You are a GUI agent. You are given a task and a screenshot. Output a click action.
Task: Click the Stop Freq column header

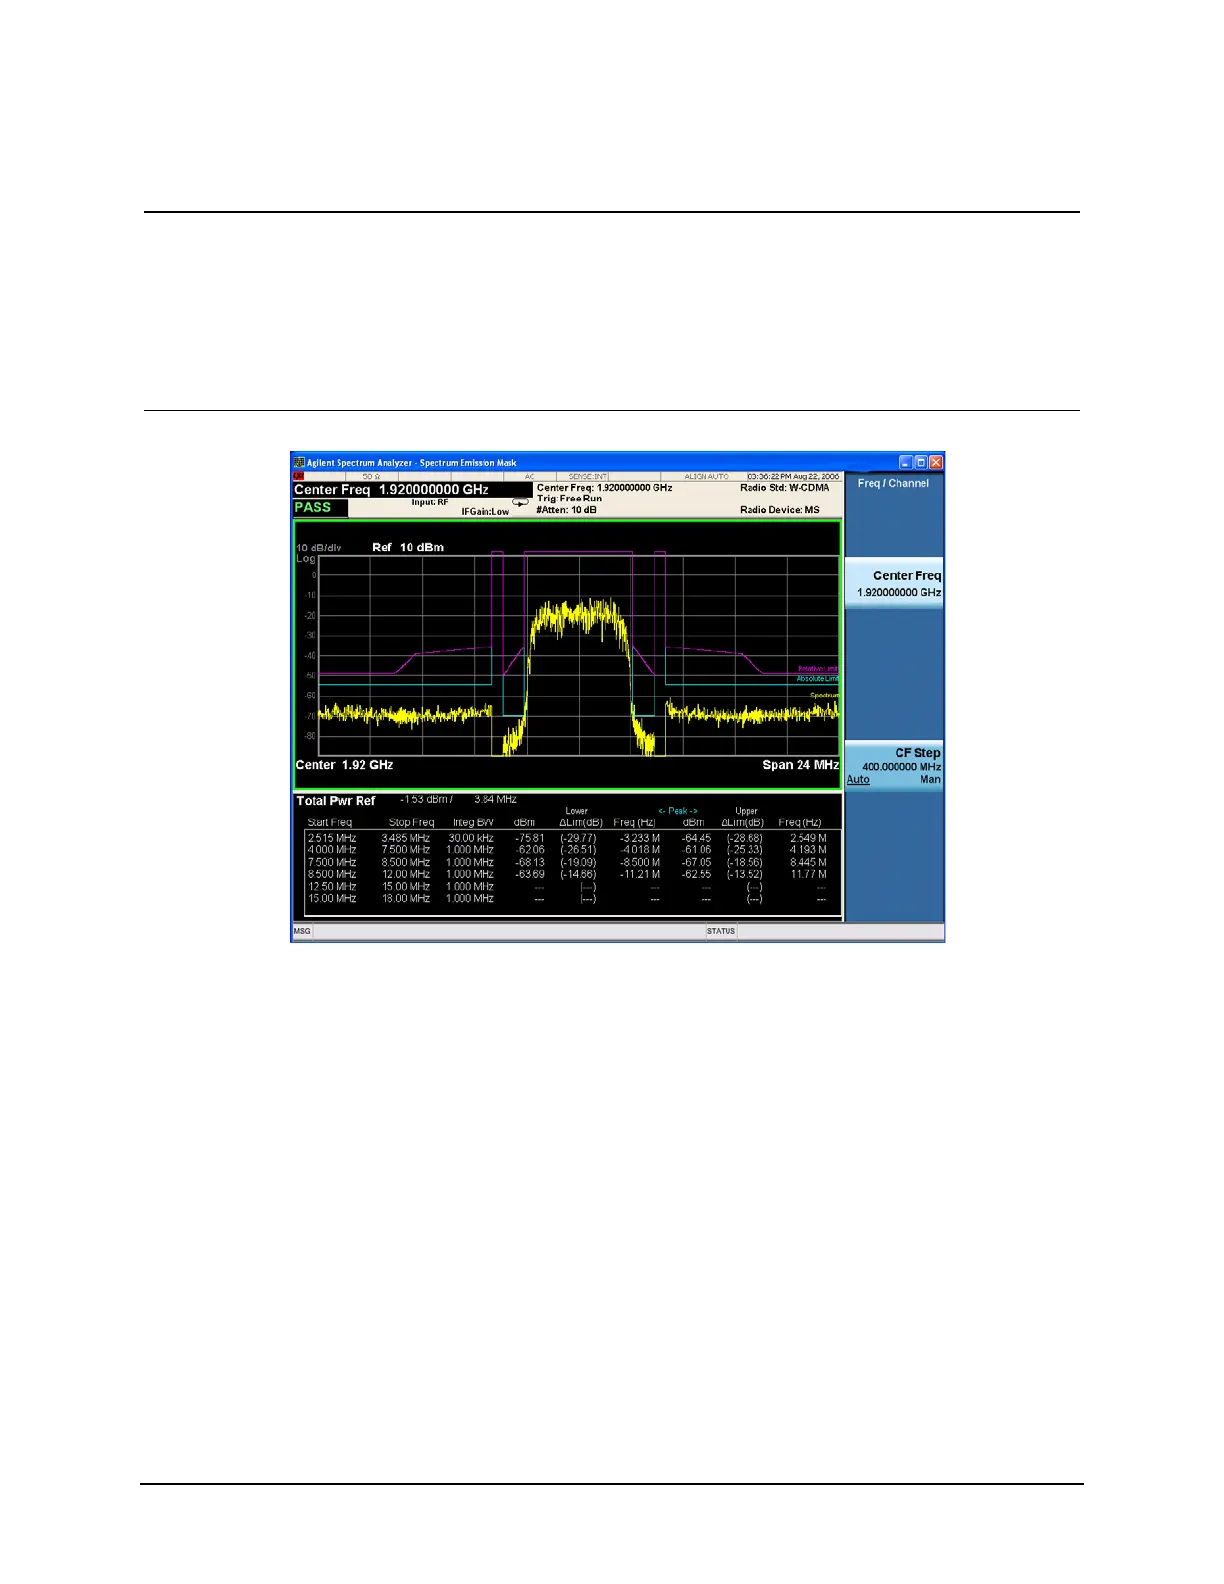point(412,823)
